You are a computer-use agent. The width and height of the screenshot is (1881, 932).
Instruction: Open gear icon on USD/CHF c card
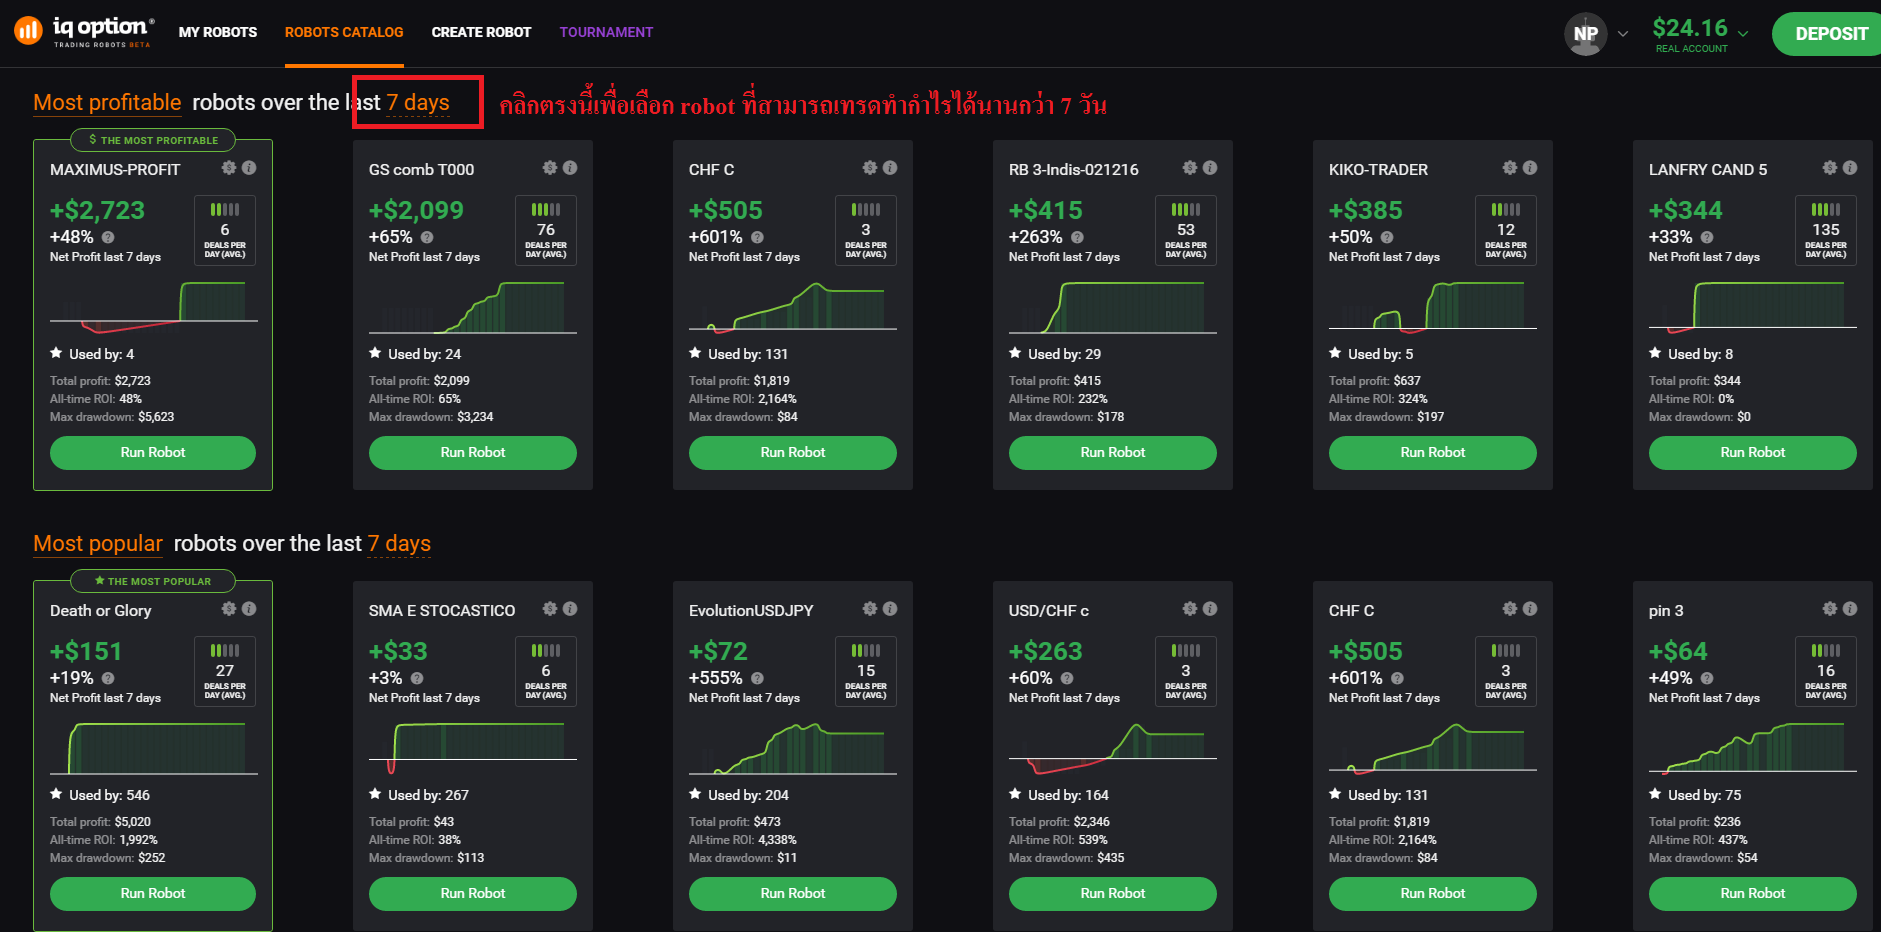pos(1190,609)
